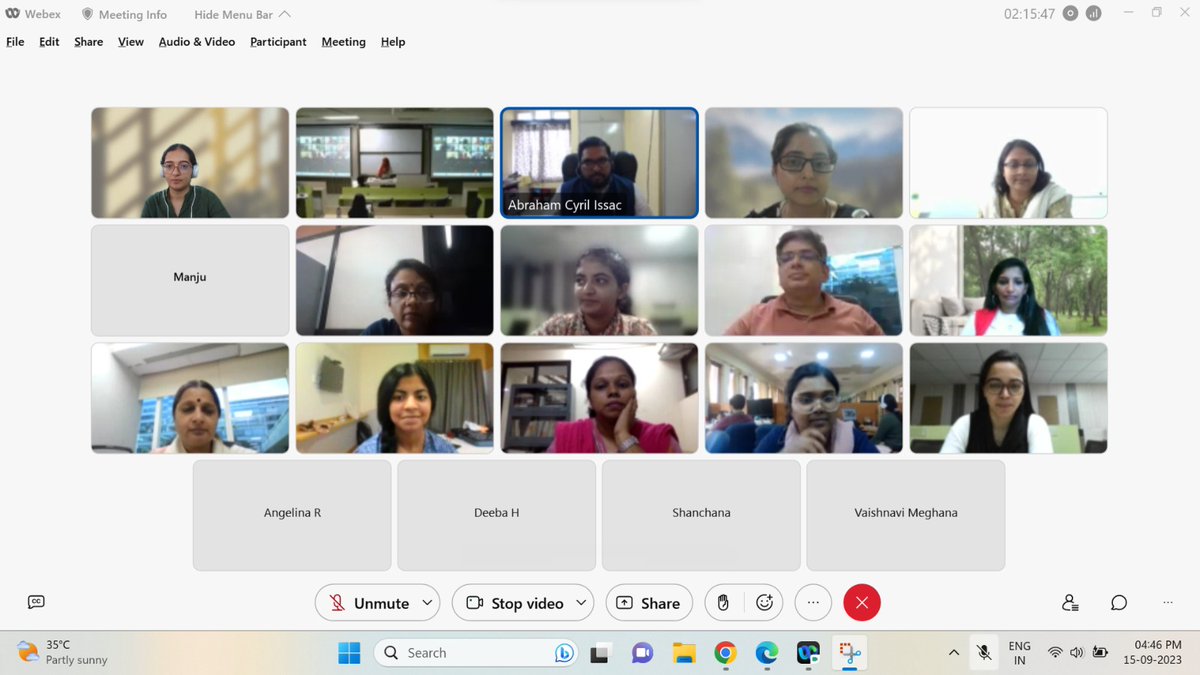This screenshot has width=1200, height=675.
Task: Open ENG IN language switcher
Action: (1019, 653)
